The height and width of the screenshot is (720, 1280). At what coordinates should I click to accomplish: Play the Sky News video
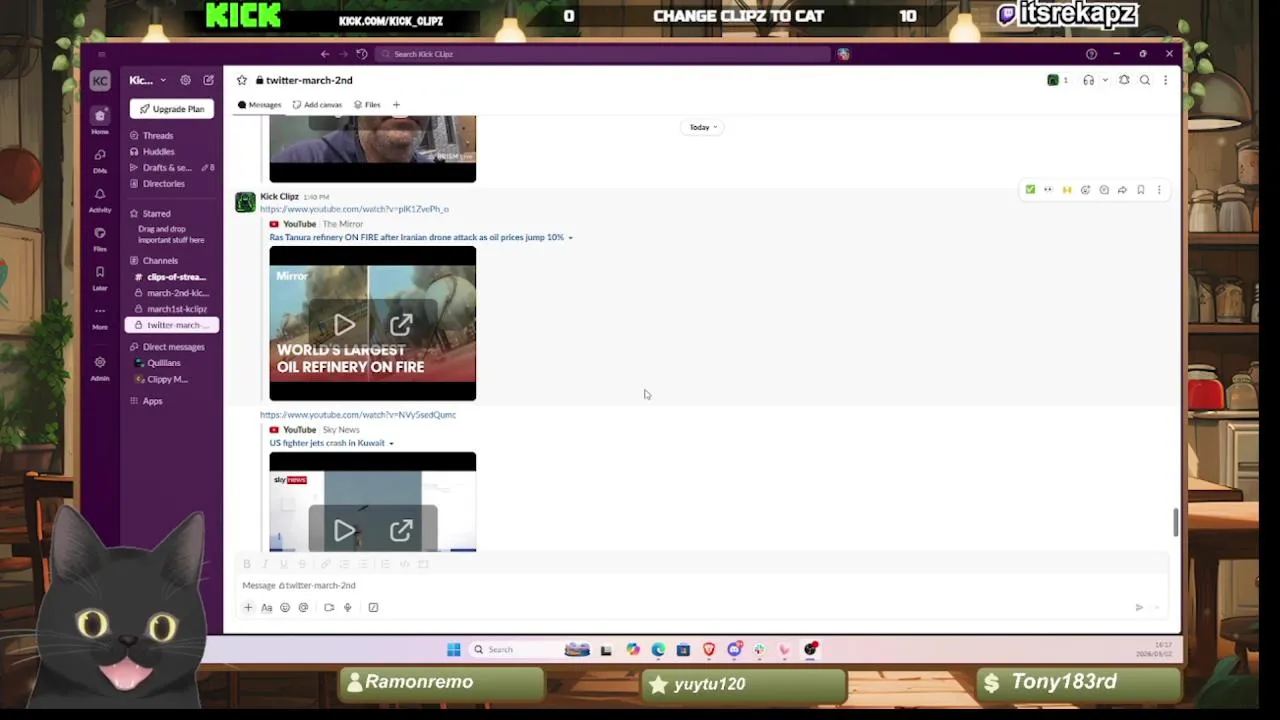tap(344, 531)
